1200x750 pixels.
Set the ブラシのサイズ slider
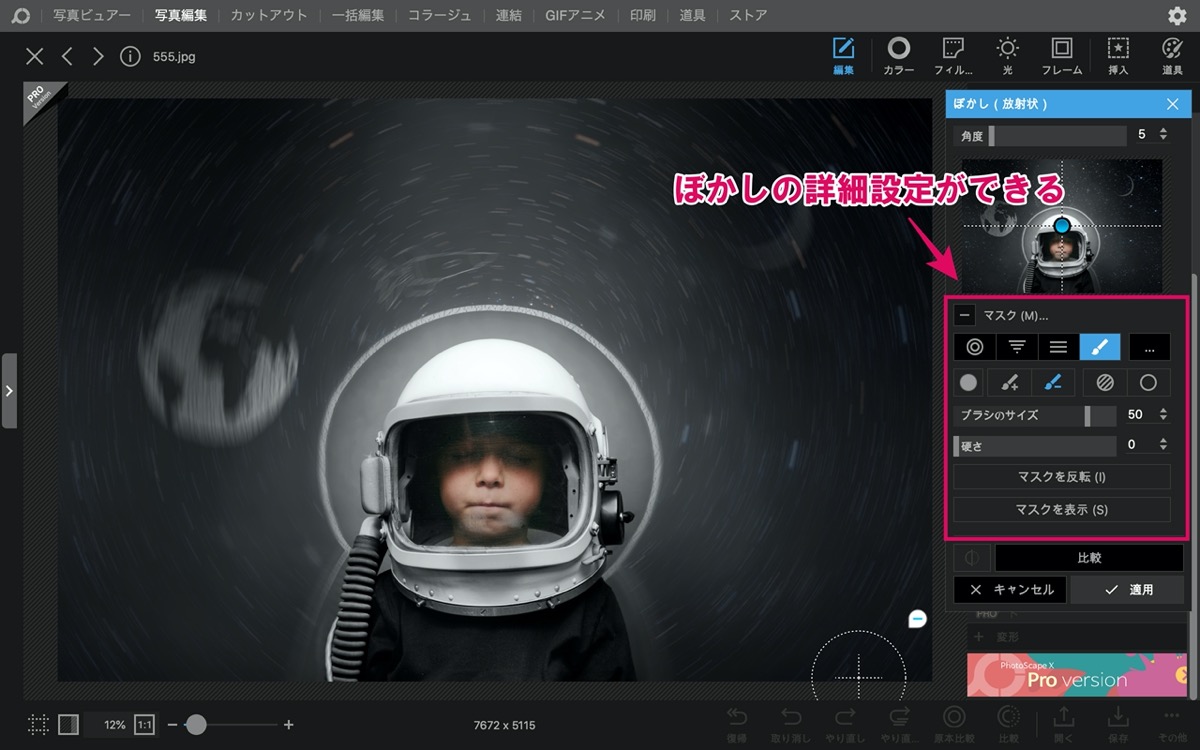(x=1035, y=414)
